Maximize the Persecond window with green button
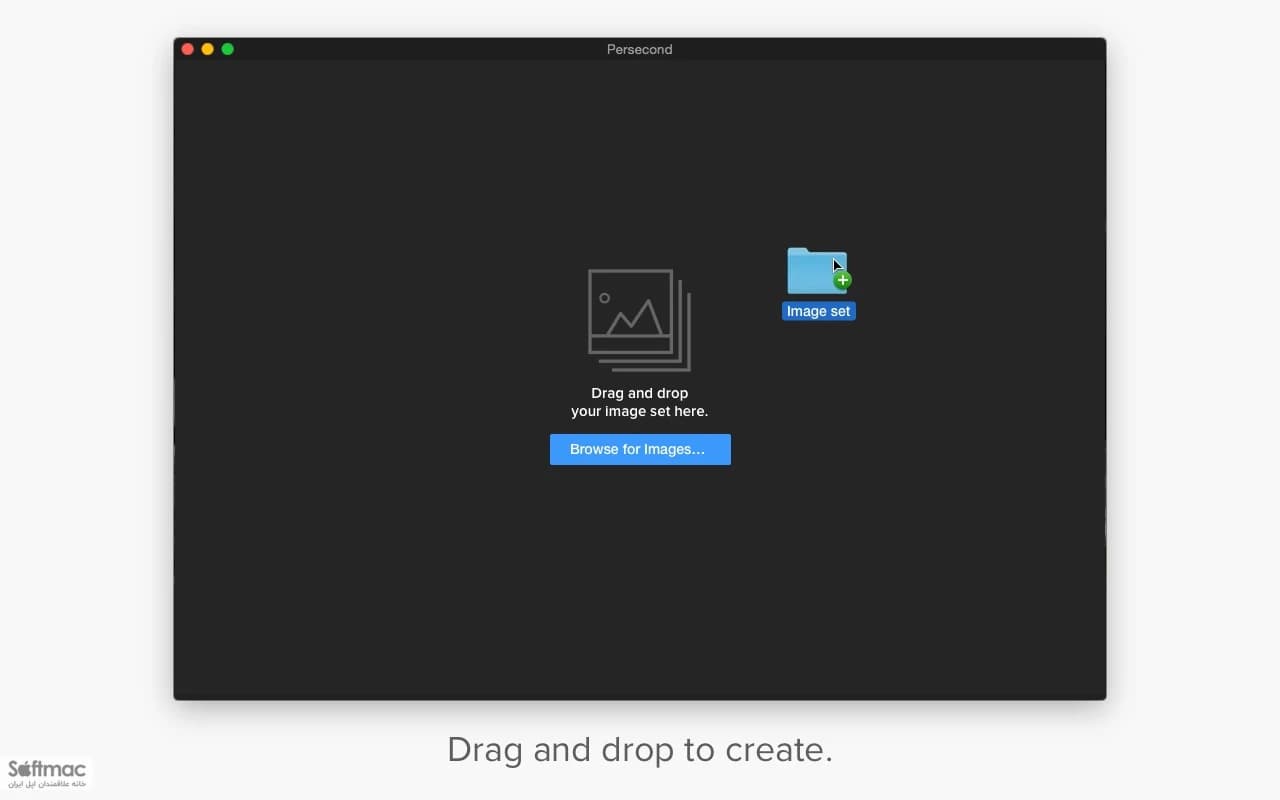 [227, 49]
